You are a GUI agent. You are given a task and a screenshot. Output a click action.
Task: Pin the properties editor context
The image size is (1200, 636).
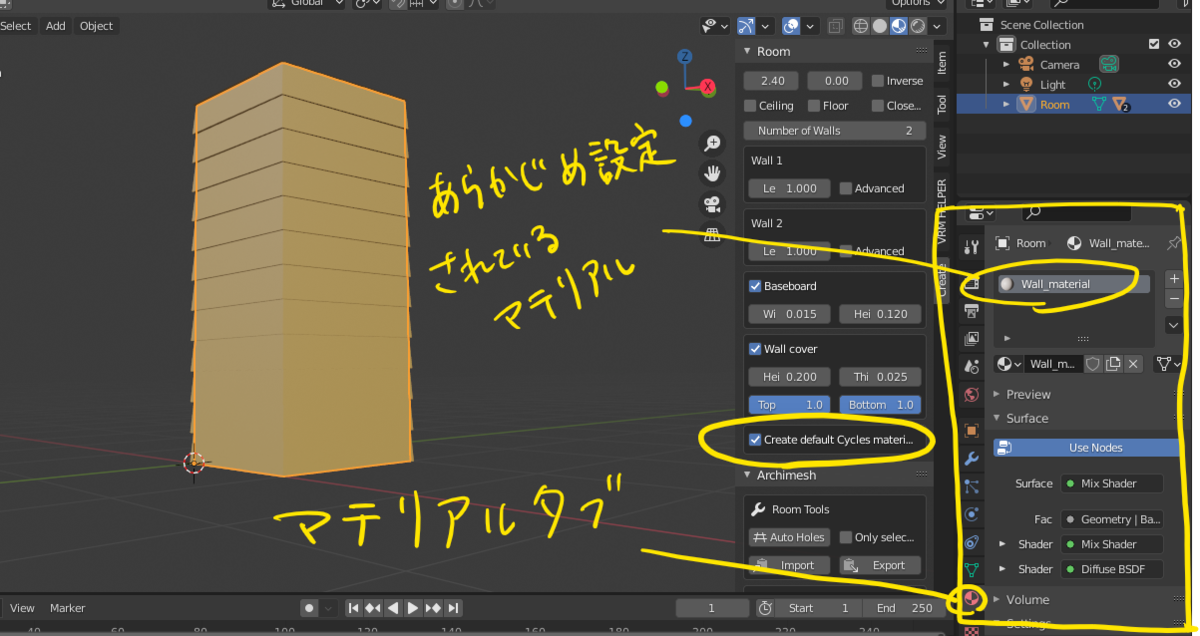[1173, 243]
